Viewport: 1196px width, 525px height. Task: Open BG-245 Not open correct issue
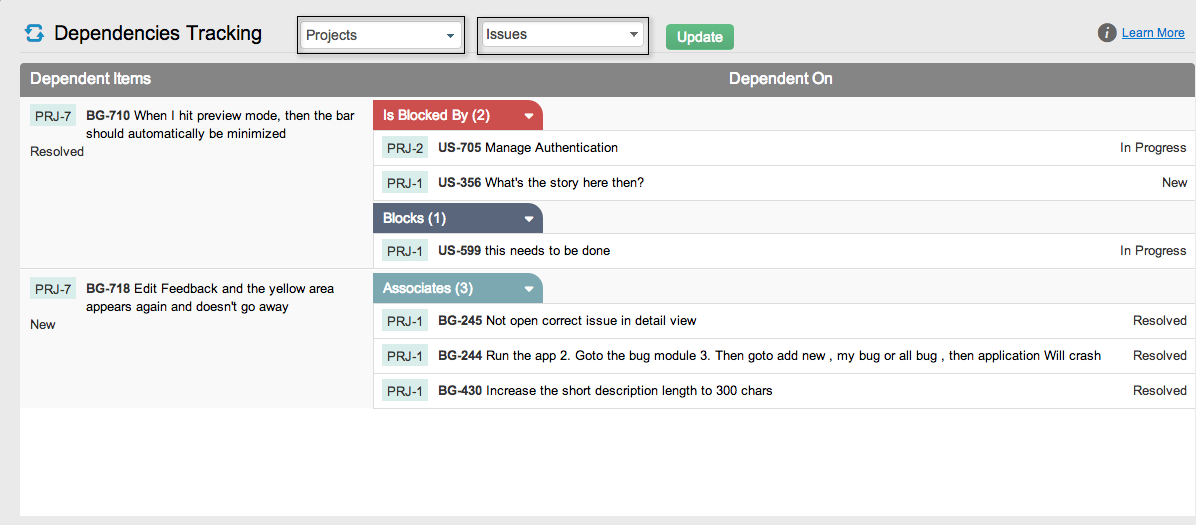click(x=567, y=321)
